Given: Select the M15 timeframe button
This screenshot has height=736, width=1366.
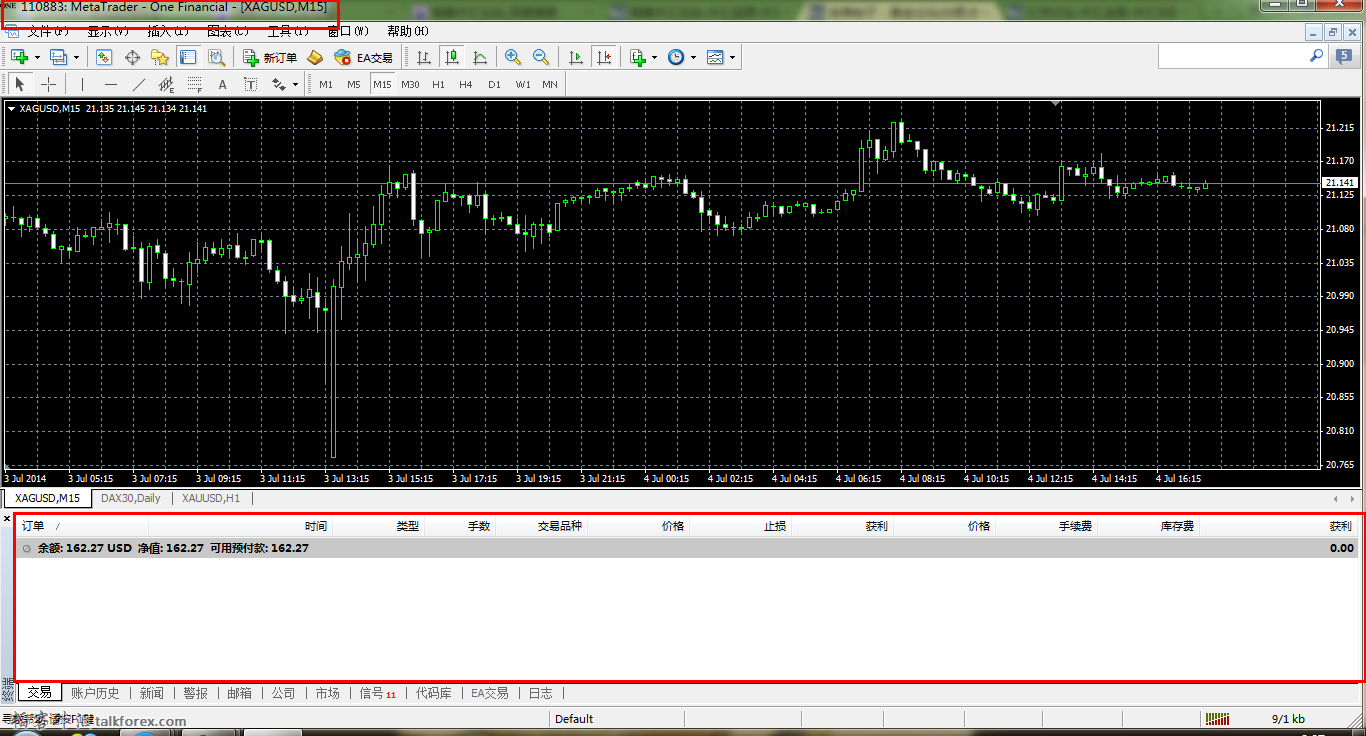Looking at the screenshot, I should 382,84.
